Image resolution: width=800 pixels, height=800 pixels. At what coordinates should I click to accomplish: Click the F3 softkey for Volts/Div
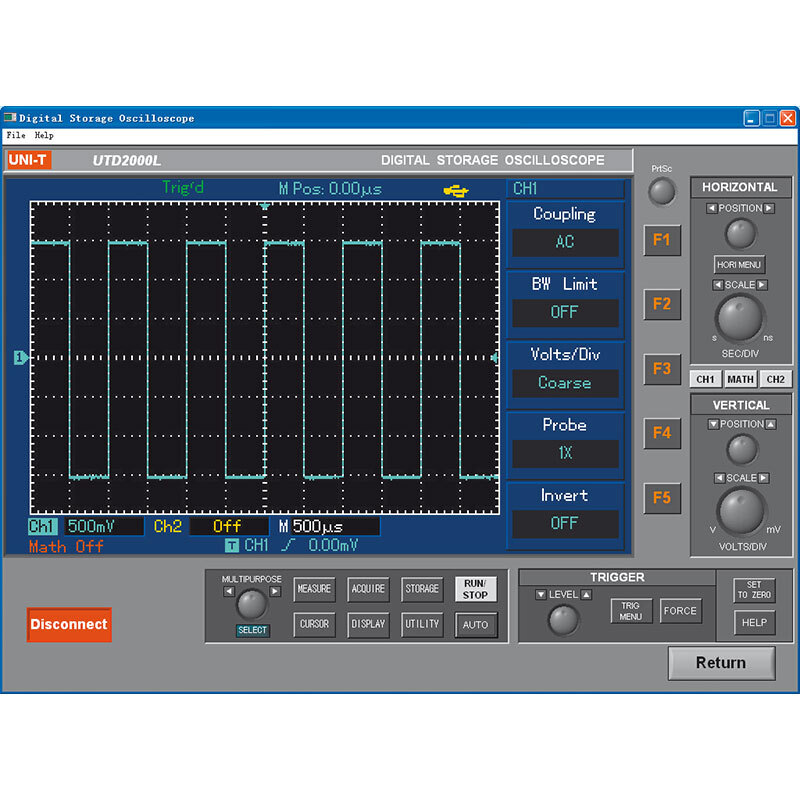[x=662, y=368]
